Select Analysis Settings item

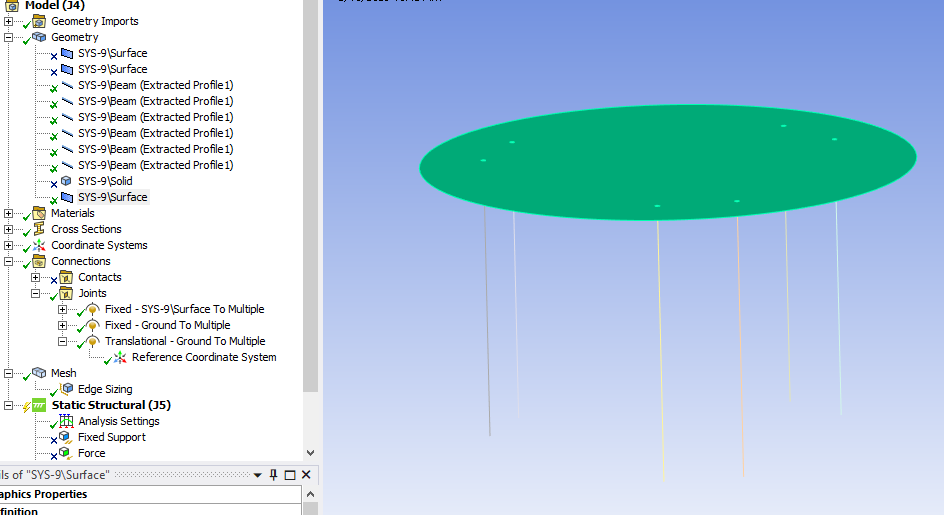coord(119,421)
